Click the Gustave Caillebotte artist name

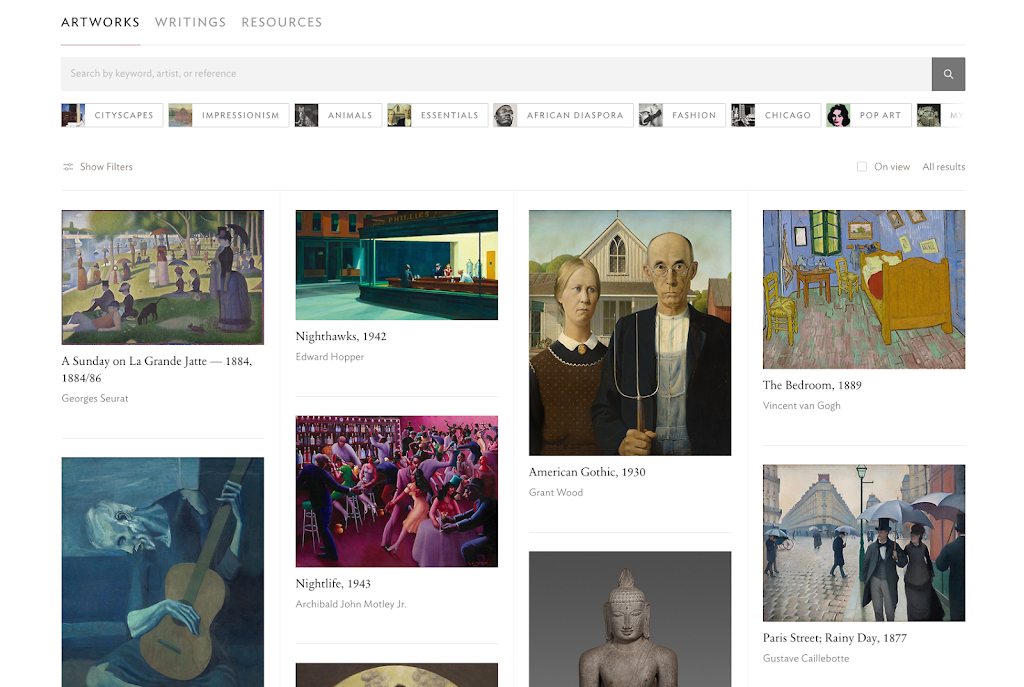click(x=806, y=658)
